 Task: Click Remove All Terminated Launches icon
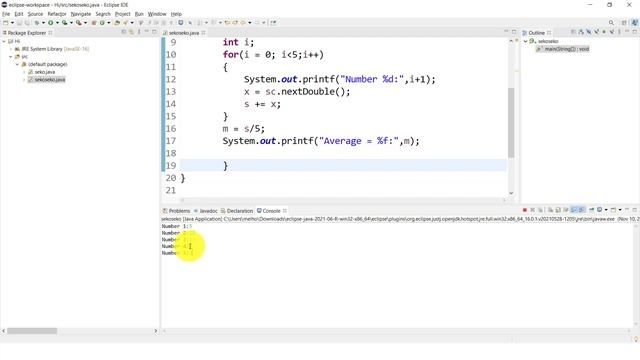pyautogui.click(x=540, y=210)
